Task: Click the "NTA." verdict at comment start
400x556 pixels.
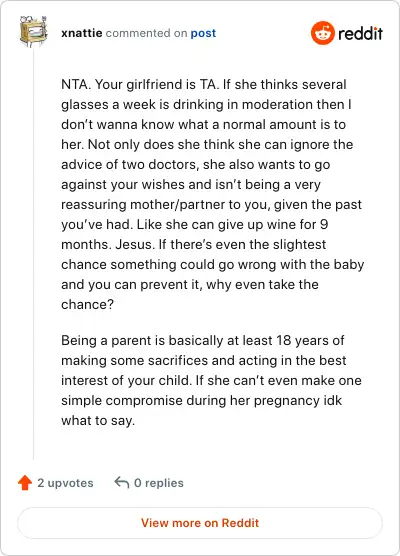Action: pos(76,84)
